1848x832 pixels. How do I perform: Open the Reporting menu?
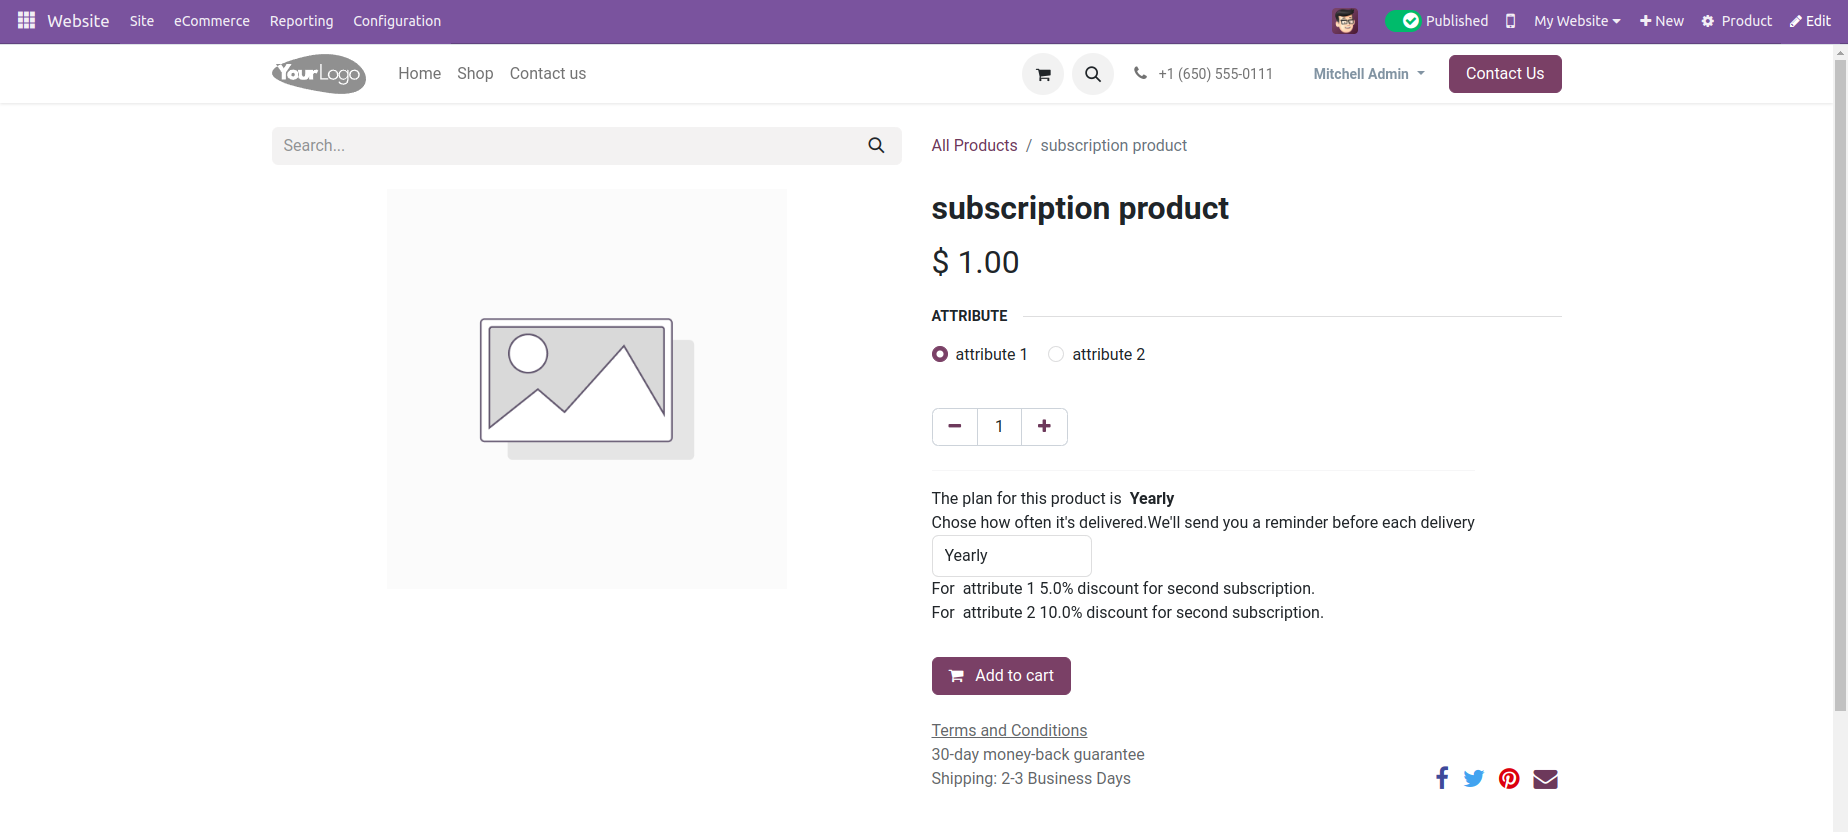301,21
